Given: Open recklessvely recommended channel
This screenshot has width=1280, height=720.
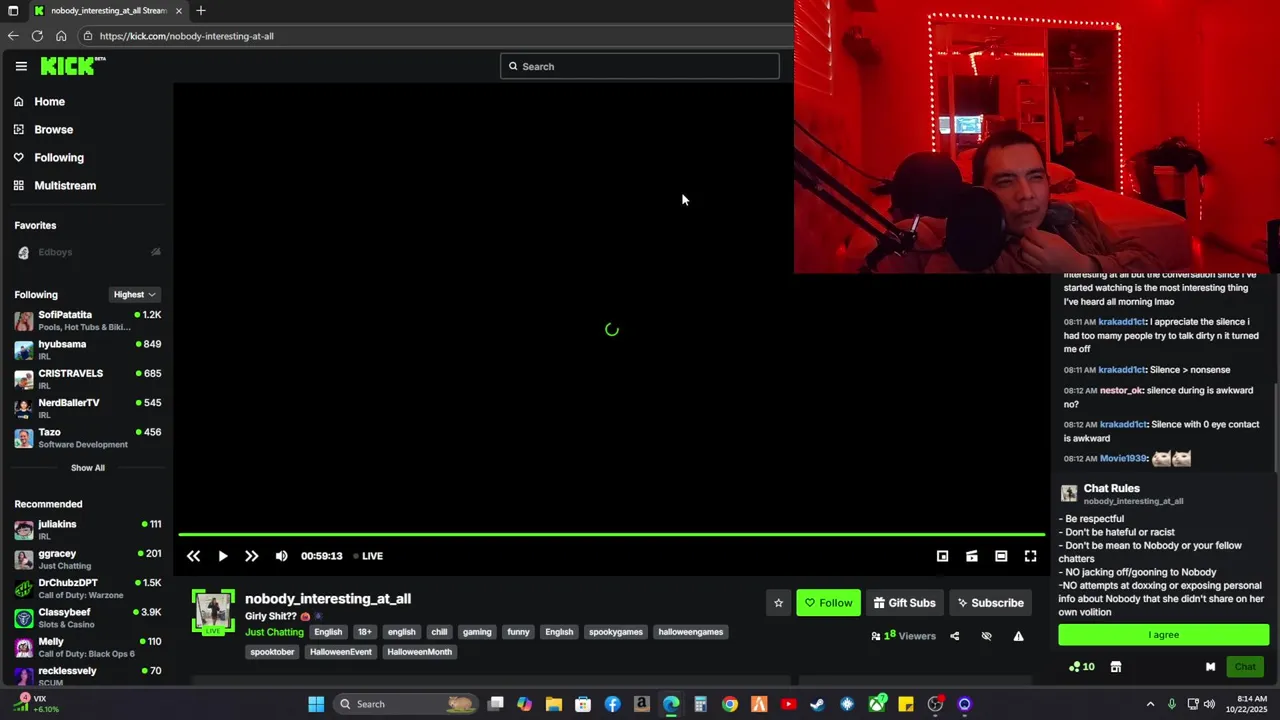Looking at the screenshot, I should pyautogui.click(x=87, y=676).
